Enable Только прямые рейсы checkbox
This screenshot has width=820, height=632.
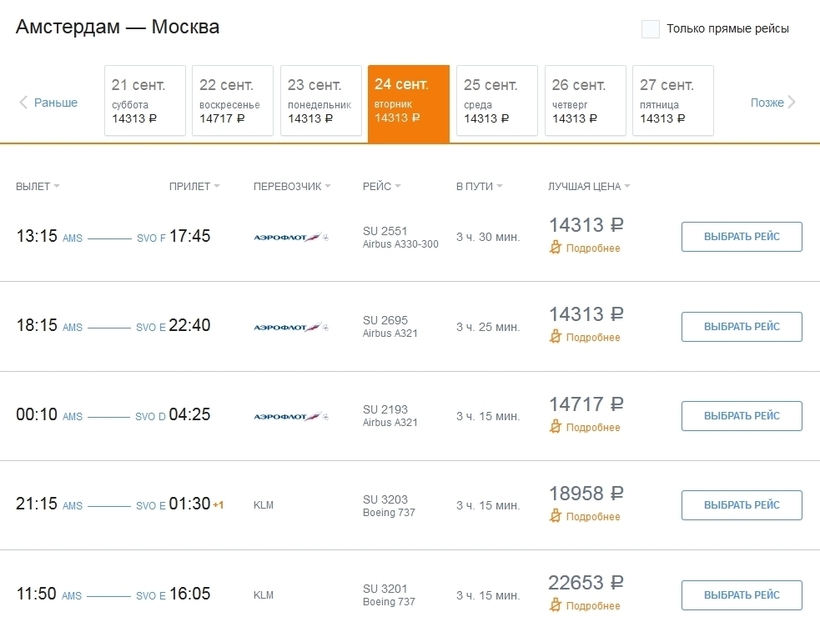click(650, 29)
